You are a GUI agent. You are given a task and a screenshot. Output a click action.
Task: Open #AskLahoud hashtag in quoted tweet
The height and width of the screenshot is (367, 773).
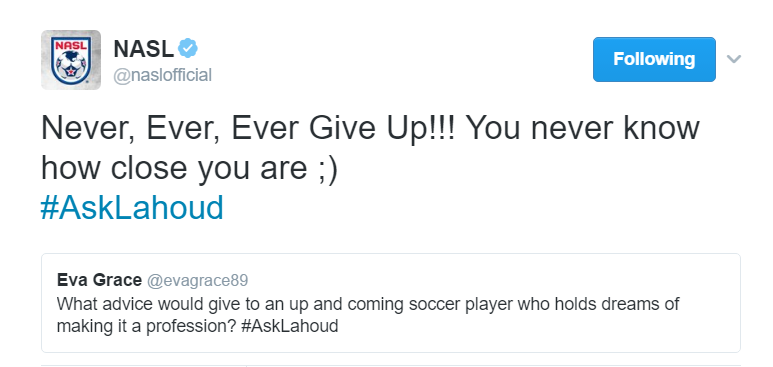290,327
